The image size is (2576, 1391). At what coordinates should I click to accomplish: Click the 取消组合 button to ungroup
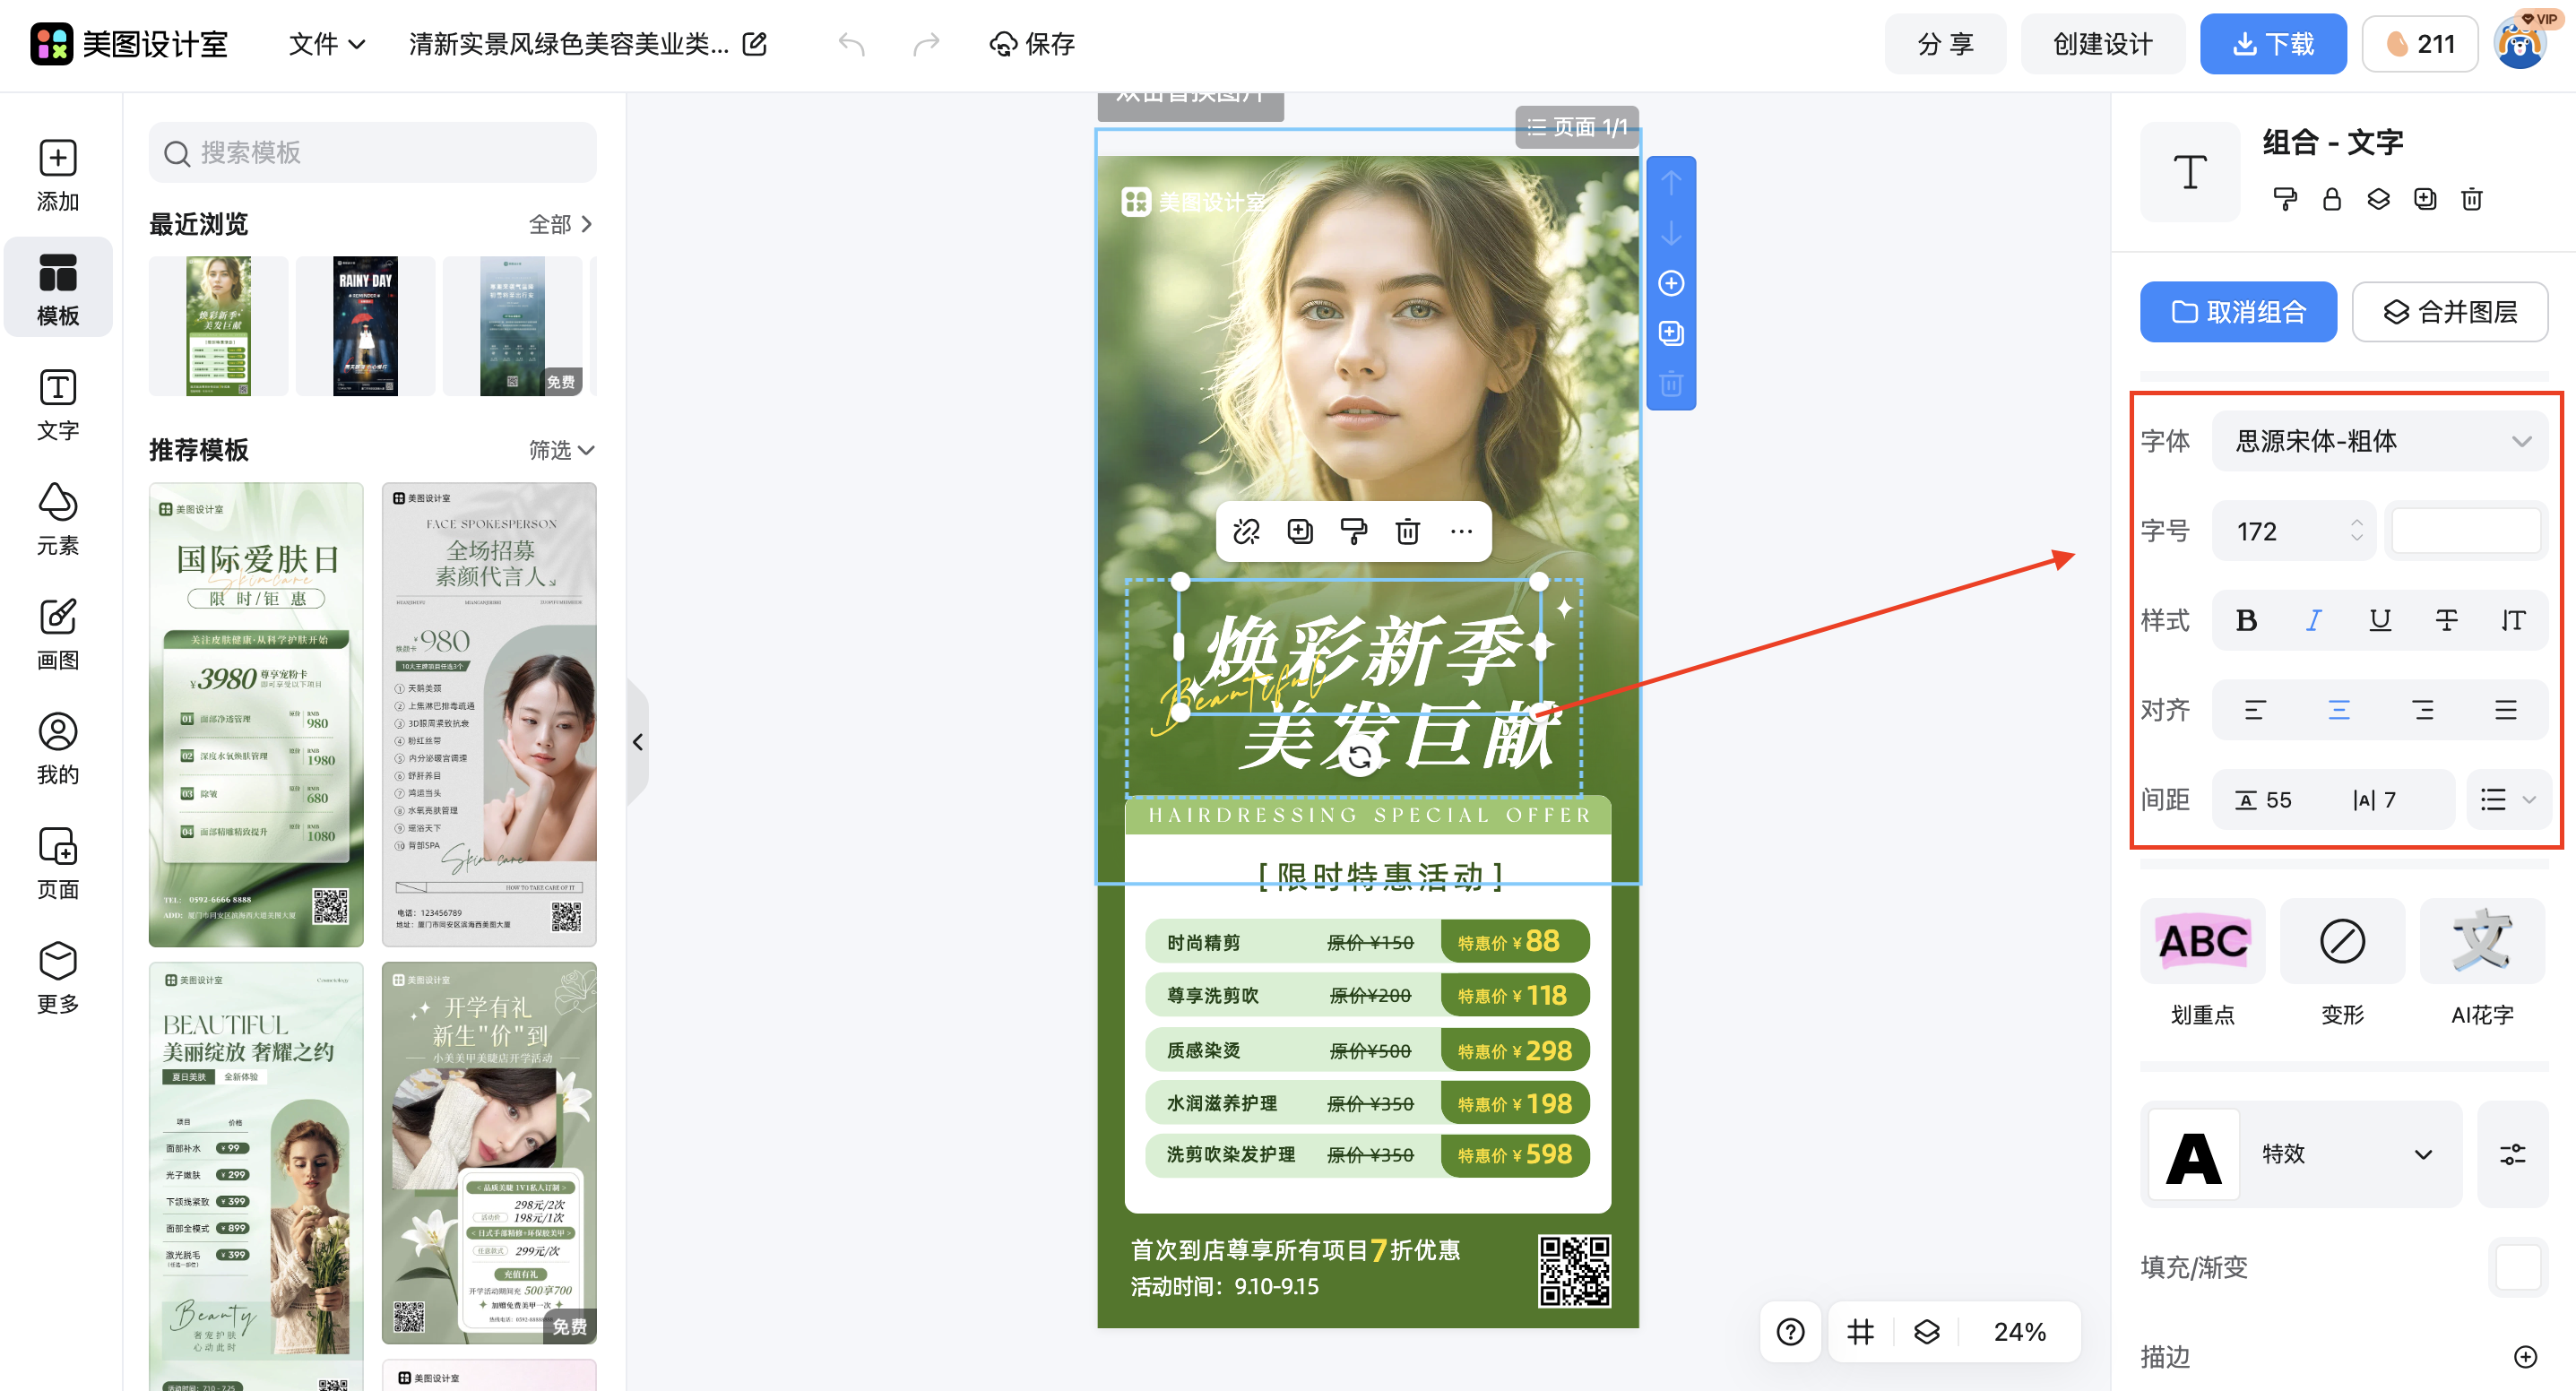click(2238, 311)
